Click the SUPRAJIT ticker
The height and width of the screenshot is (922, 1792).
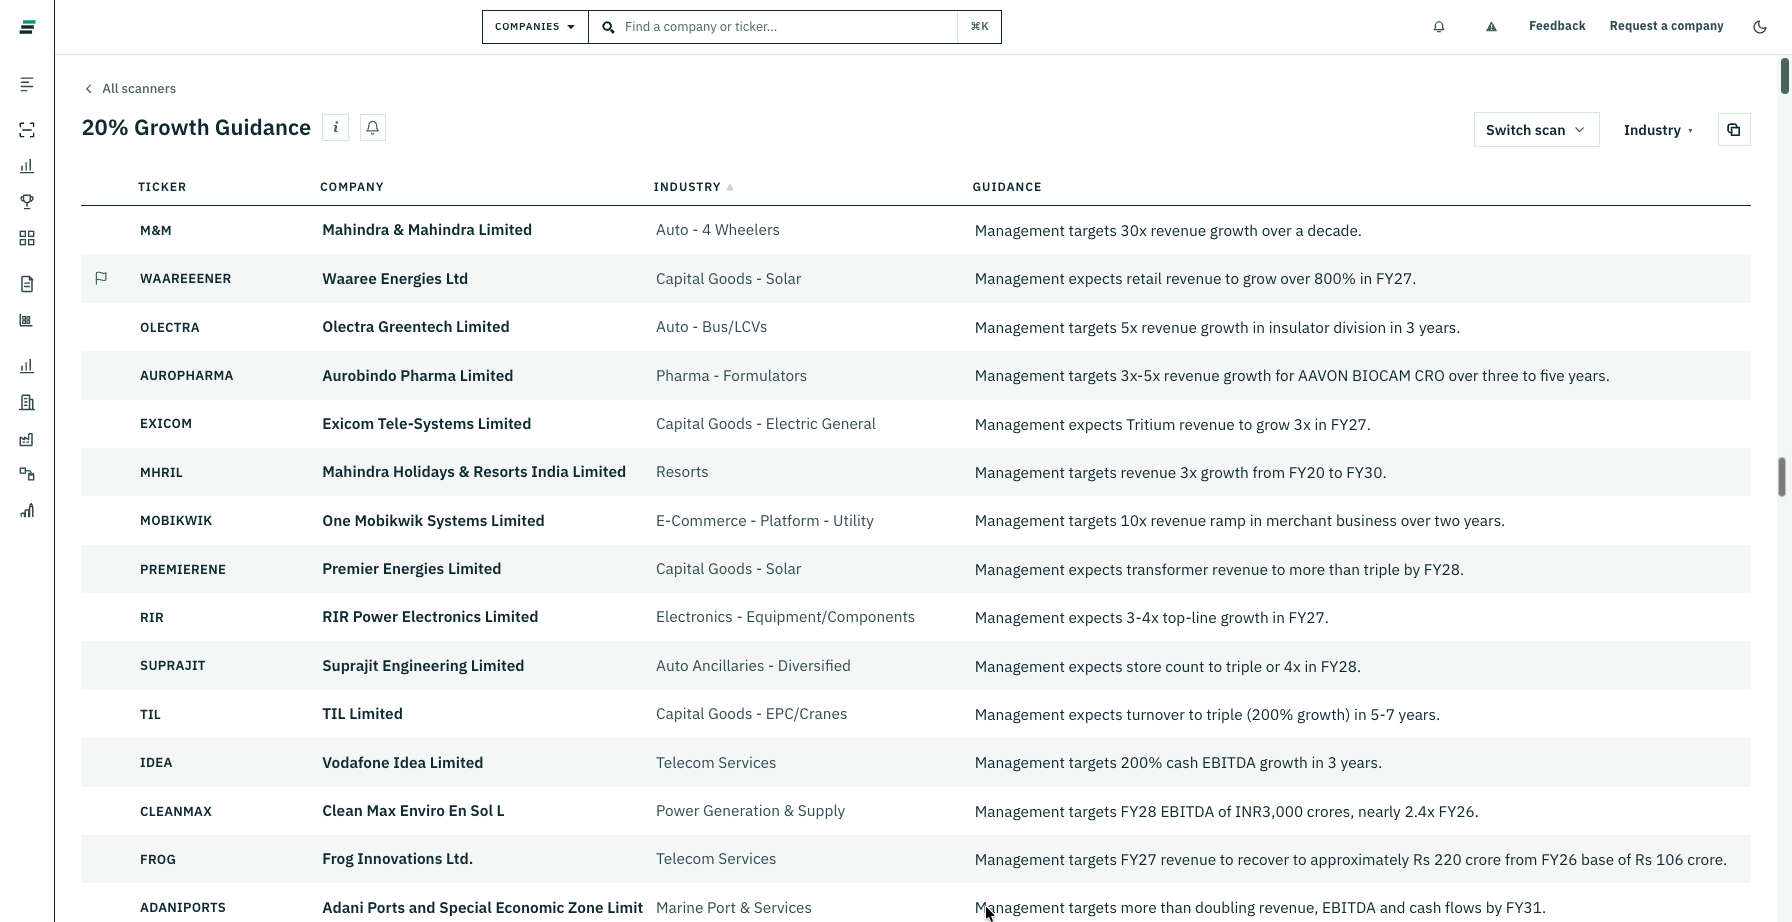pos(173,666)
